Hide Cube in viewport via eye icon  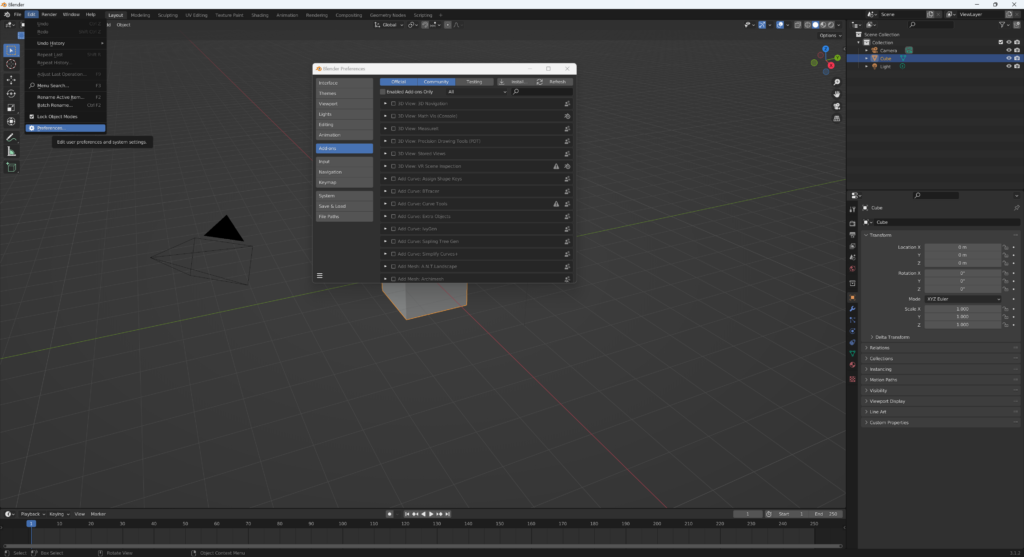pos(1008,58)
